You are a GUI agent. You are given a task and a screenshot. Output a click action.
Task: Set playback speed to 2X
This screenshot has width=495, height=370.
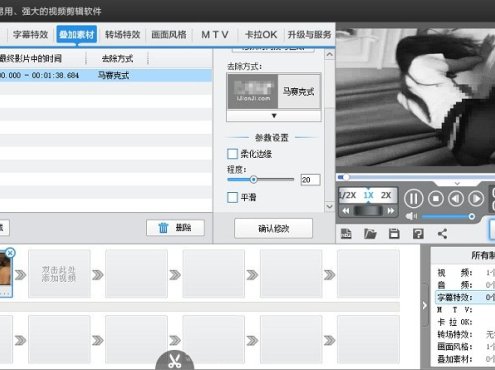(x=386, y=195)
